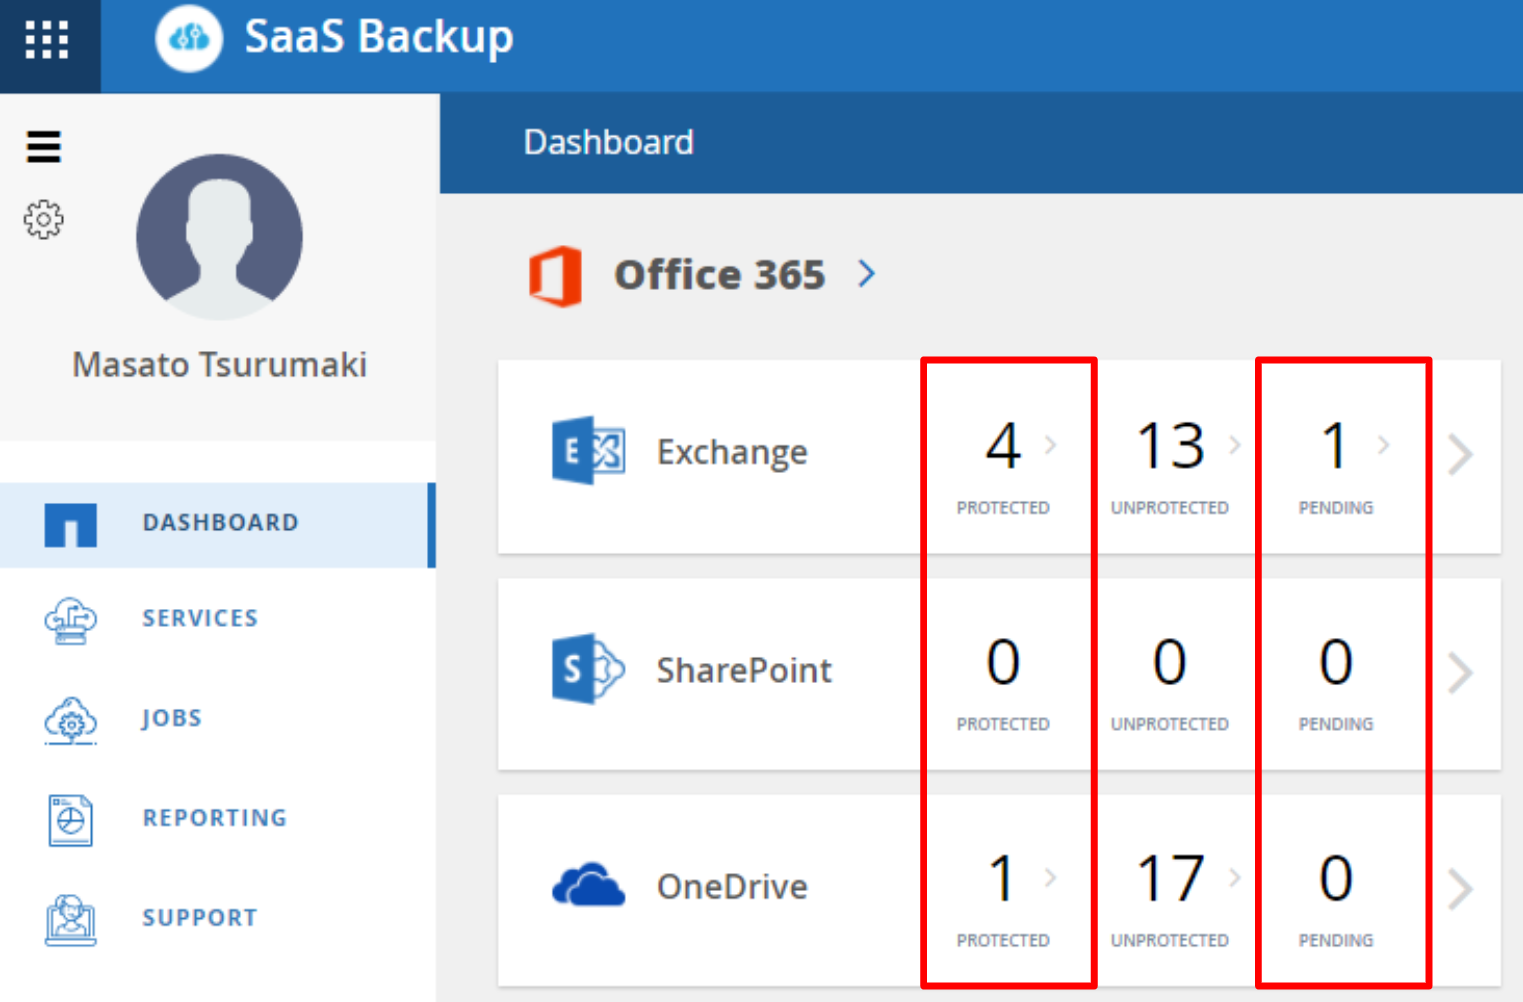Expand the chevron next to Office 365
The image size is (1523, 1002).
point(867,273)
